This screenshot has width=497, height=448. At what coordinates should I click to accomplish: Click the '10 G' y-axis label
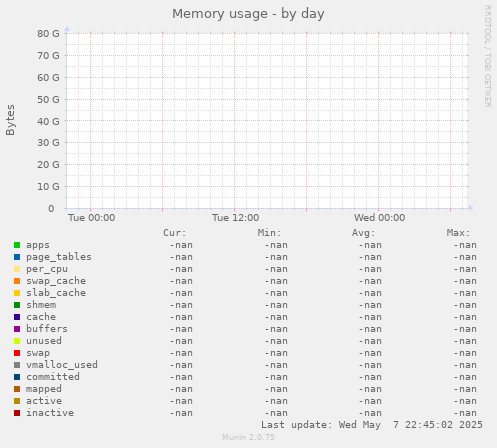[48, 187]
